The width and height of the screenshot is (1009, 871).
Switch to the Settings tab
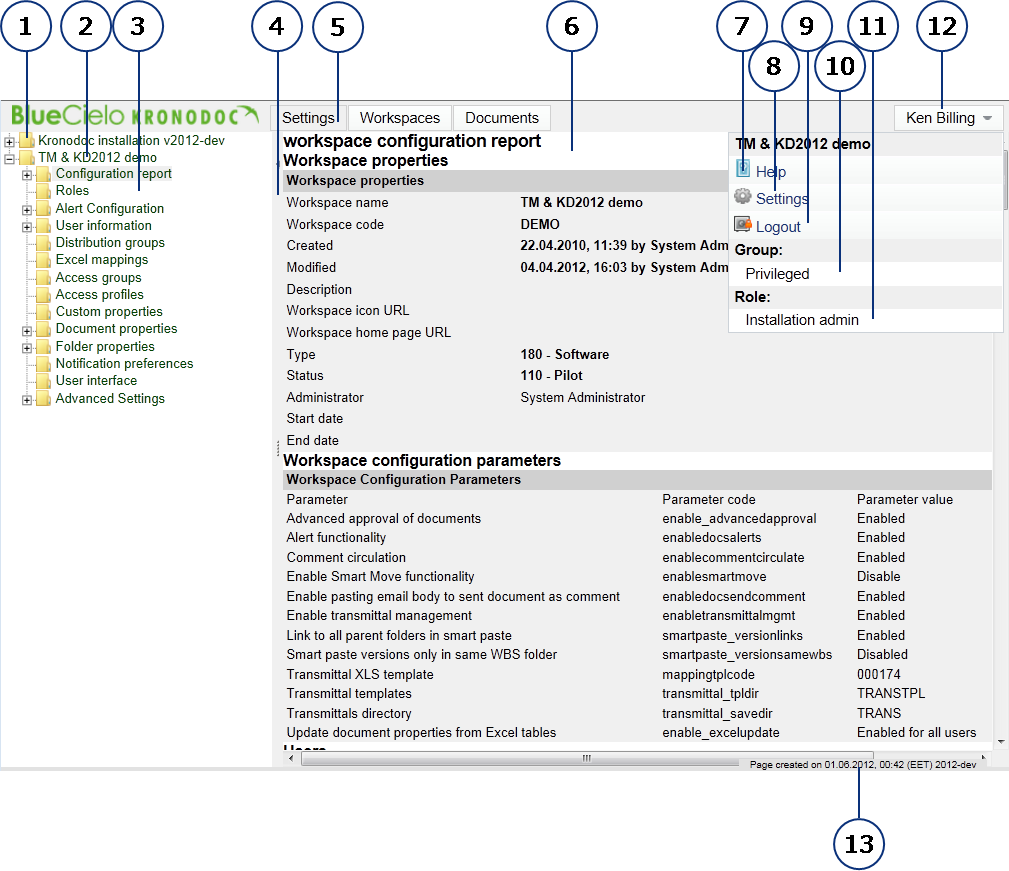[308, 118]
